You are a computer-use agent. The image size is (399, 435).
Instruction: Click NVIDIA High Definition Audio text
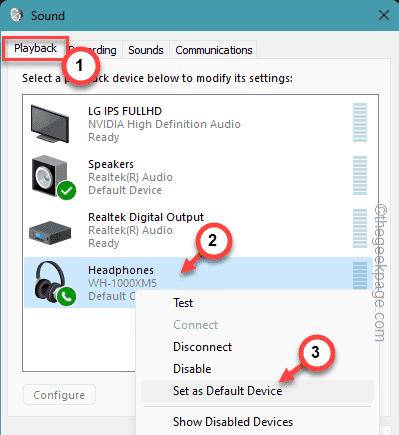(164, 124)
